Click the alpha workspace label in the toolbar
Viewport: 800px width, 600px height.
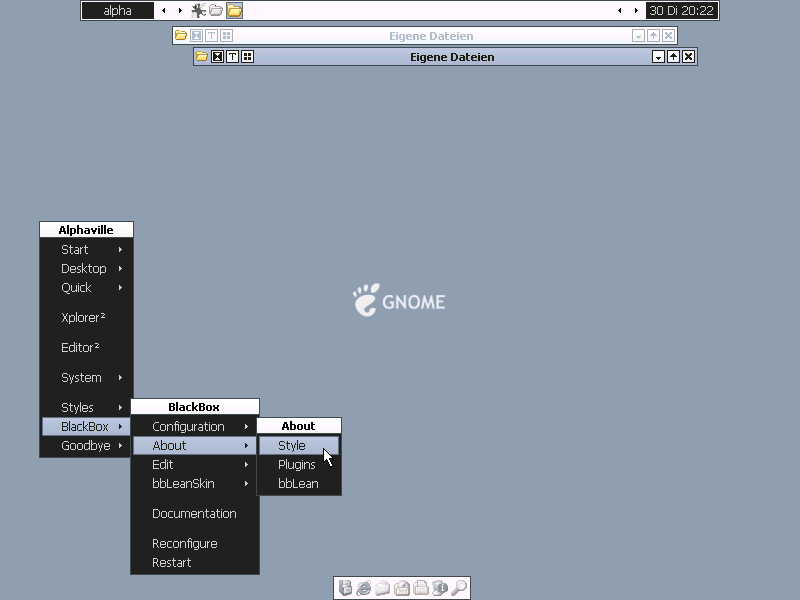118,10
